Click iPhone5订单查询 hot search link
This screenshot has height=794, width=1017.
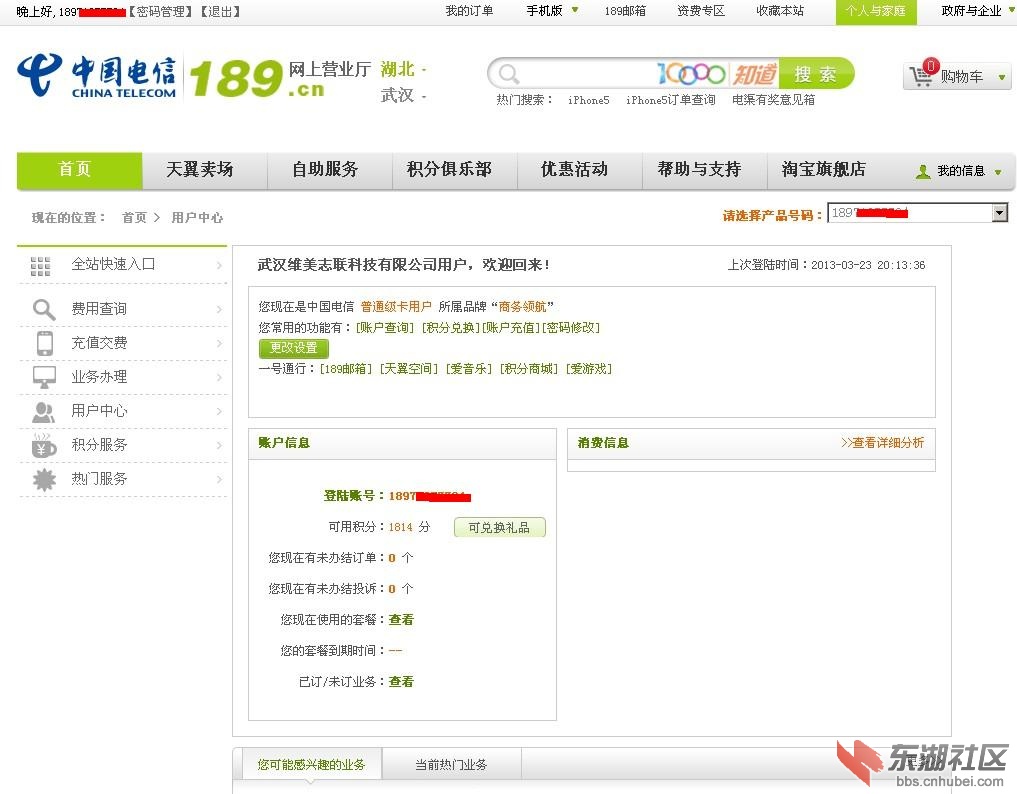[x=671, y=100]
